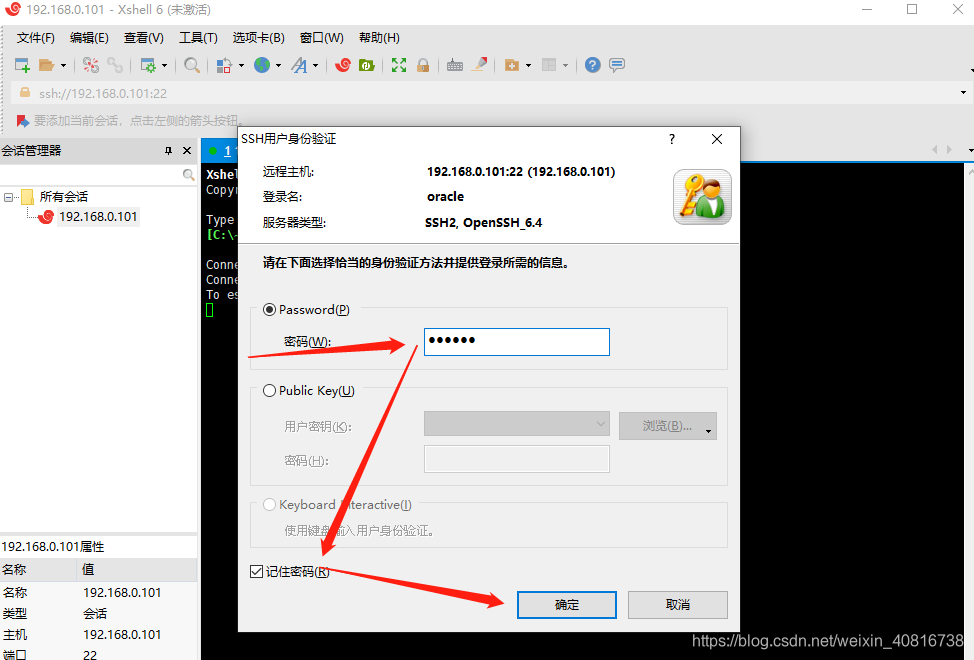Select the Keyboard Interactive radio button
The width and height of the screenshot is (974, 660).
pyautogui.click(x=269, y=505)
